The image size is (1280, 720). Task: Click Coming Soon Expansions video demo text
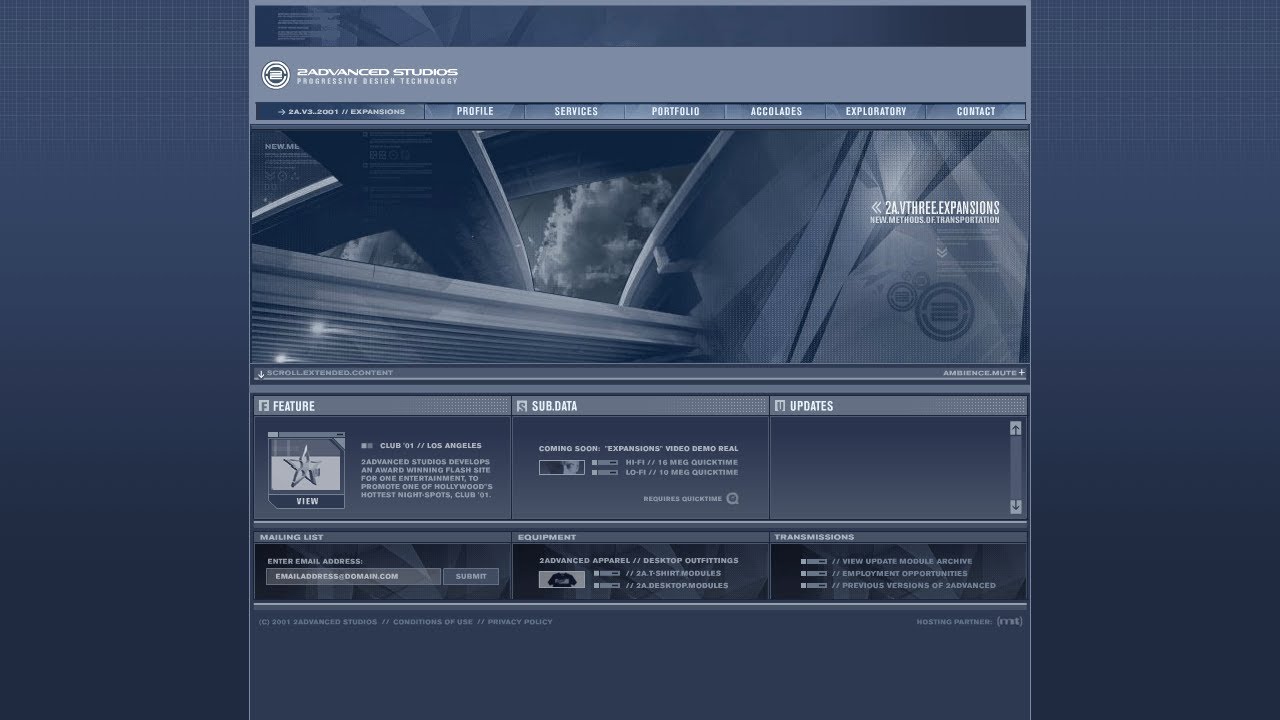(x=638, y=449)
